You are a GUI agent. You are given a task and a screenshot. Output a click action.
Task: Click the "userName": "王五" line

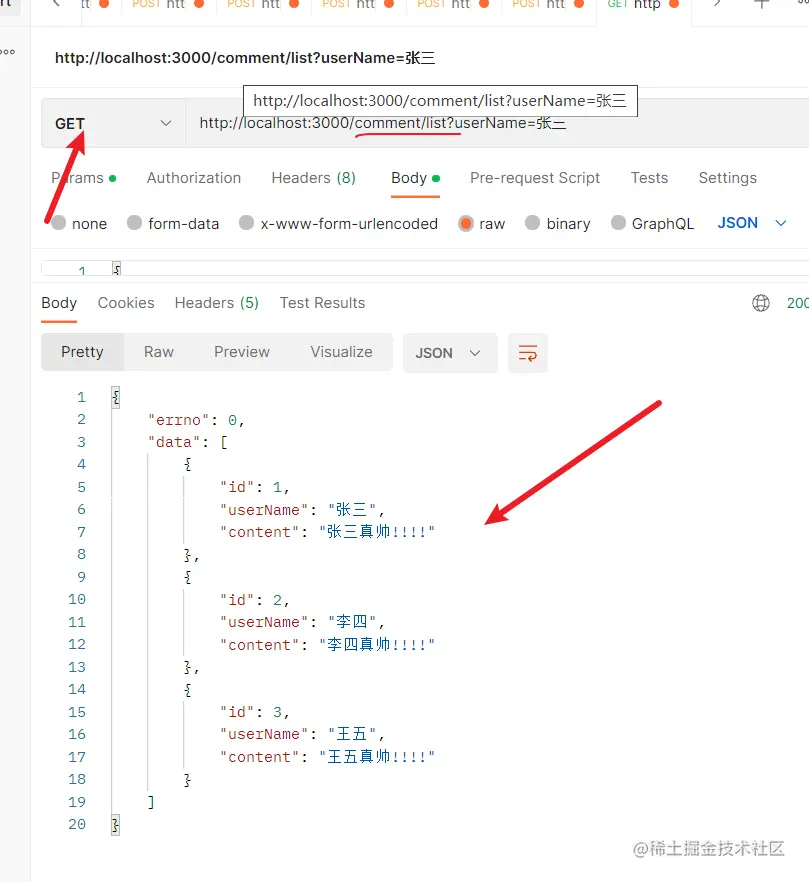coord(302,735)
